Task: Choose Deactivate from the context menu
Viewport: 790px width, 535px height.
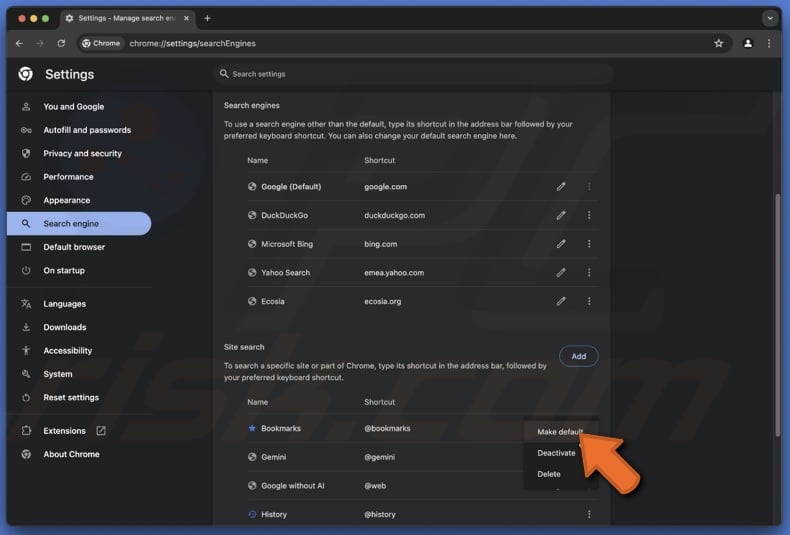Action: (556, 453)
